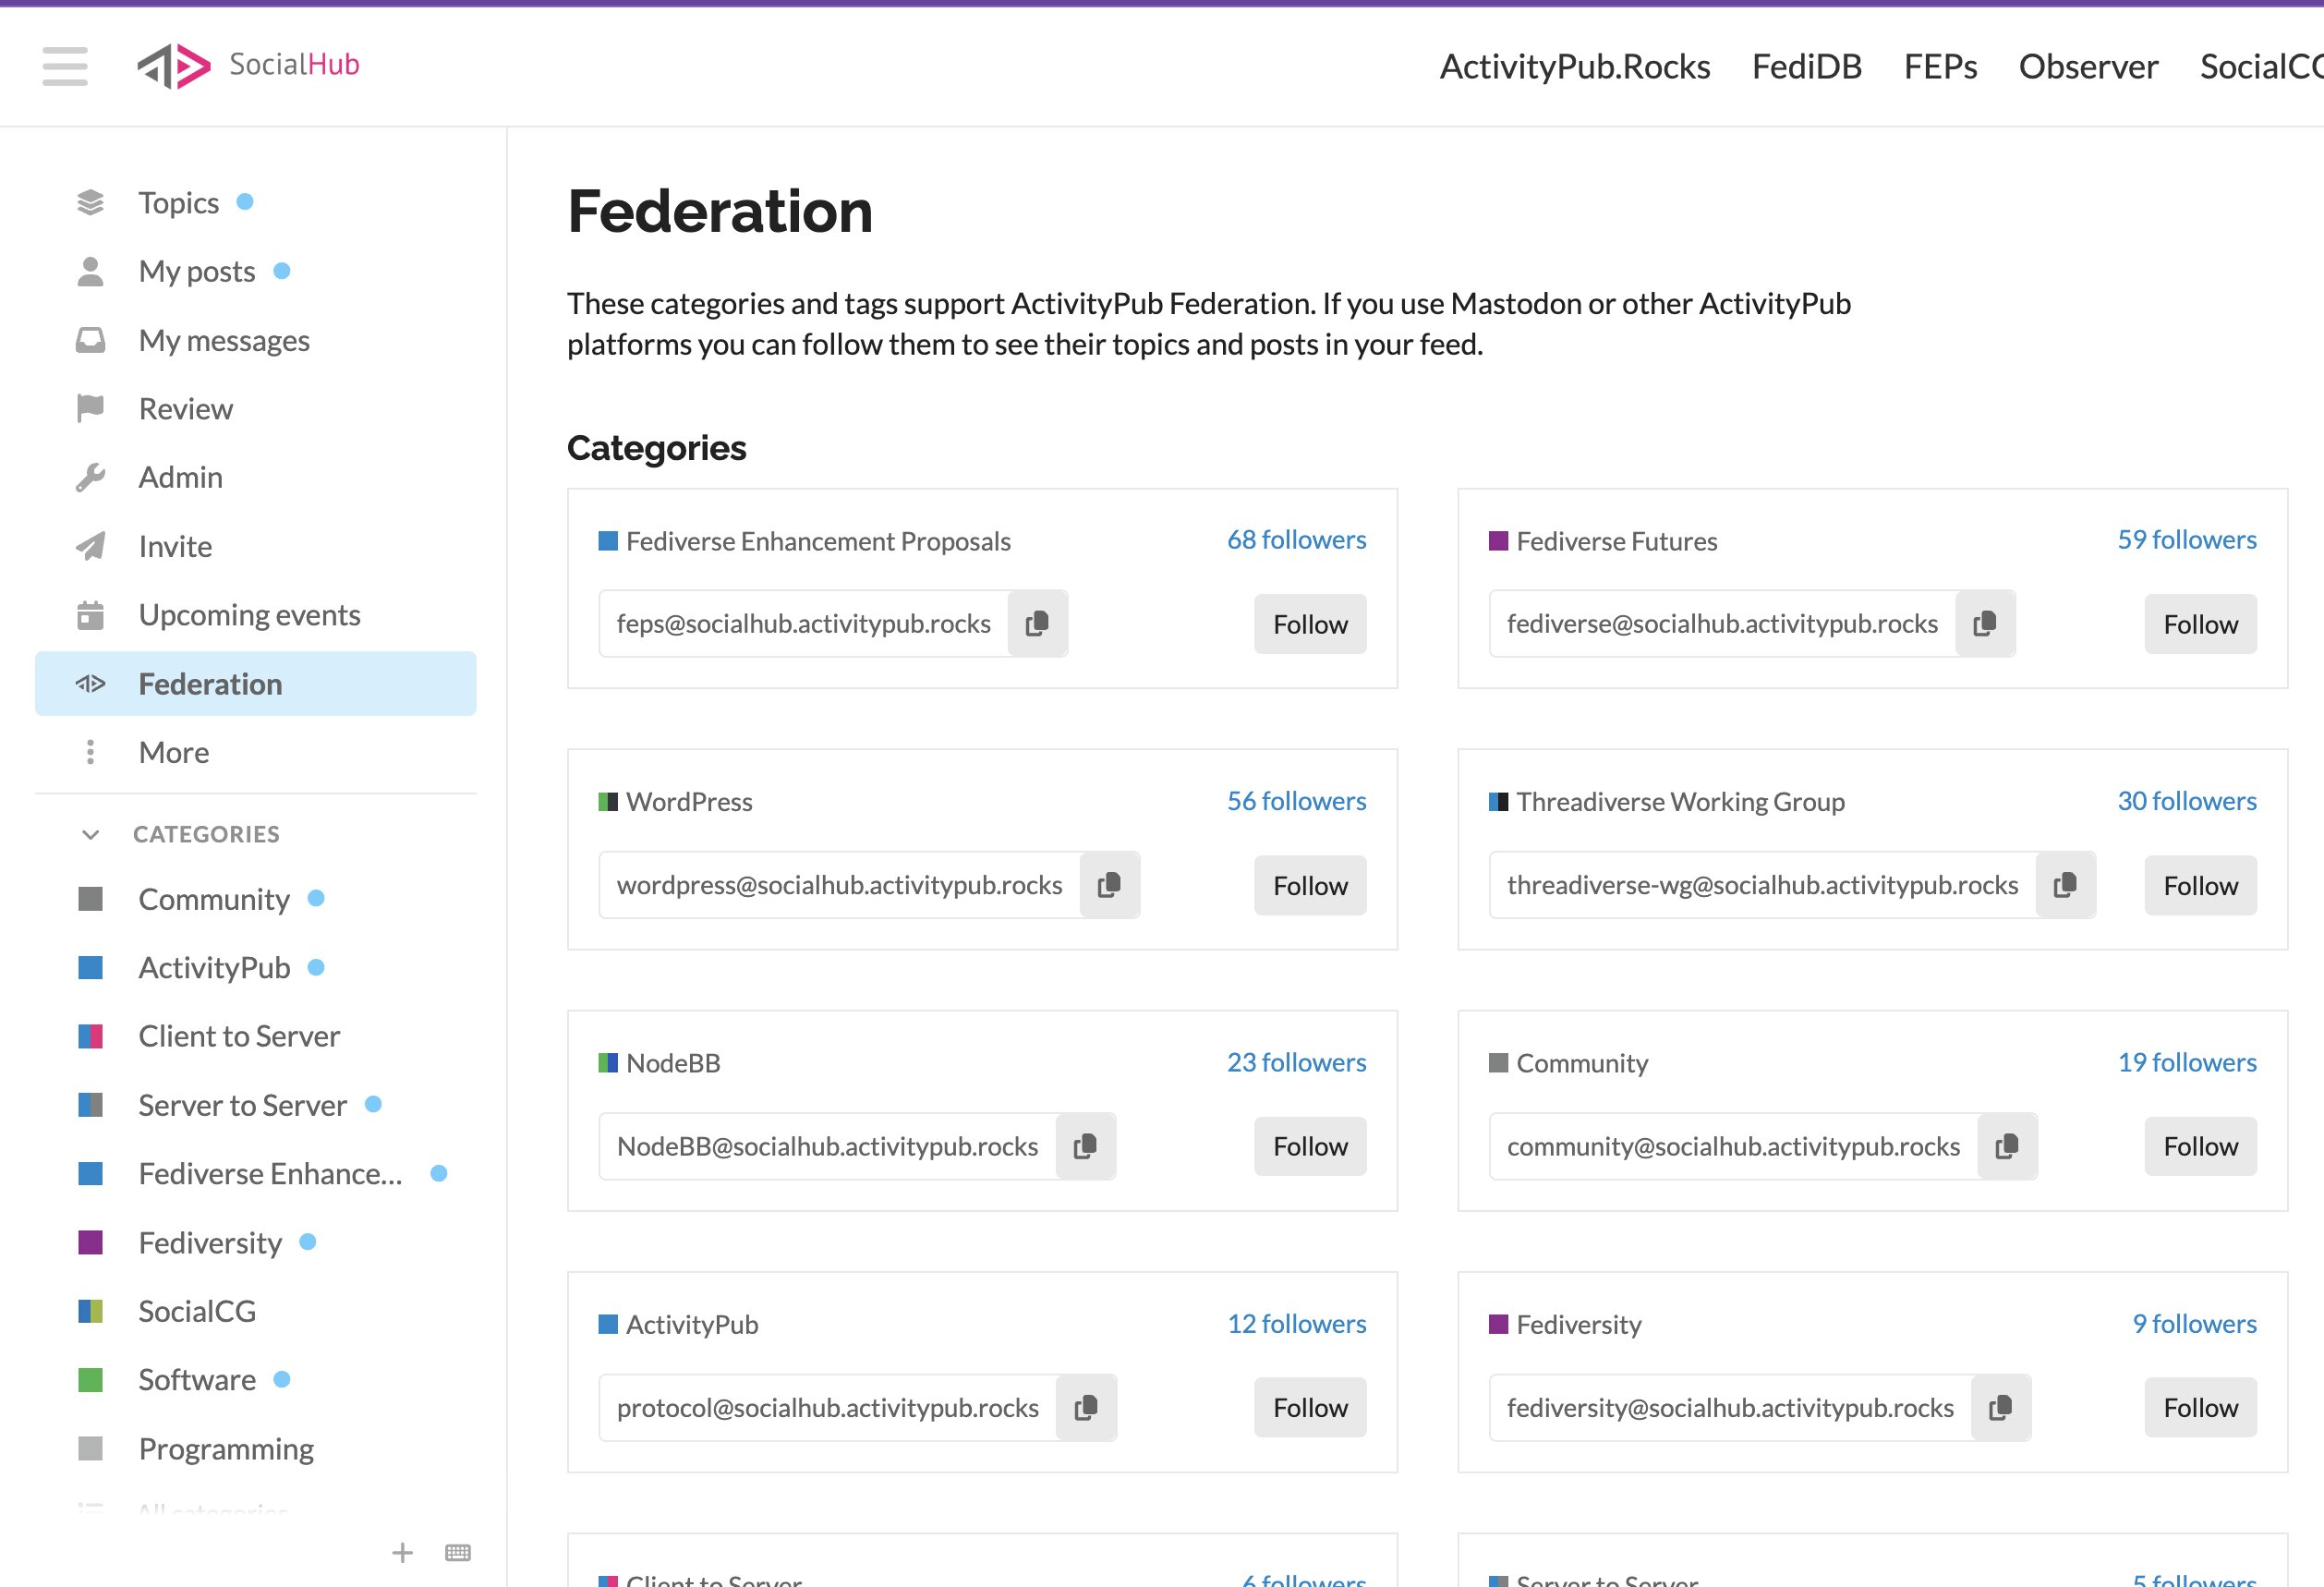Toggle the hamburger sidebar menu
The image size is (2324, 1587).
(65, 66)
